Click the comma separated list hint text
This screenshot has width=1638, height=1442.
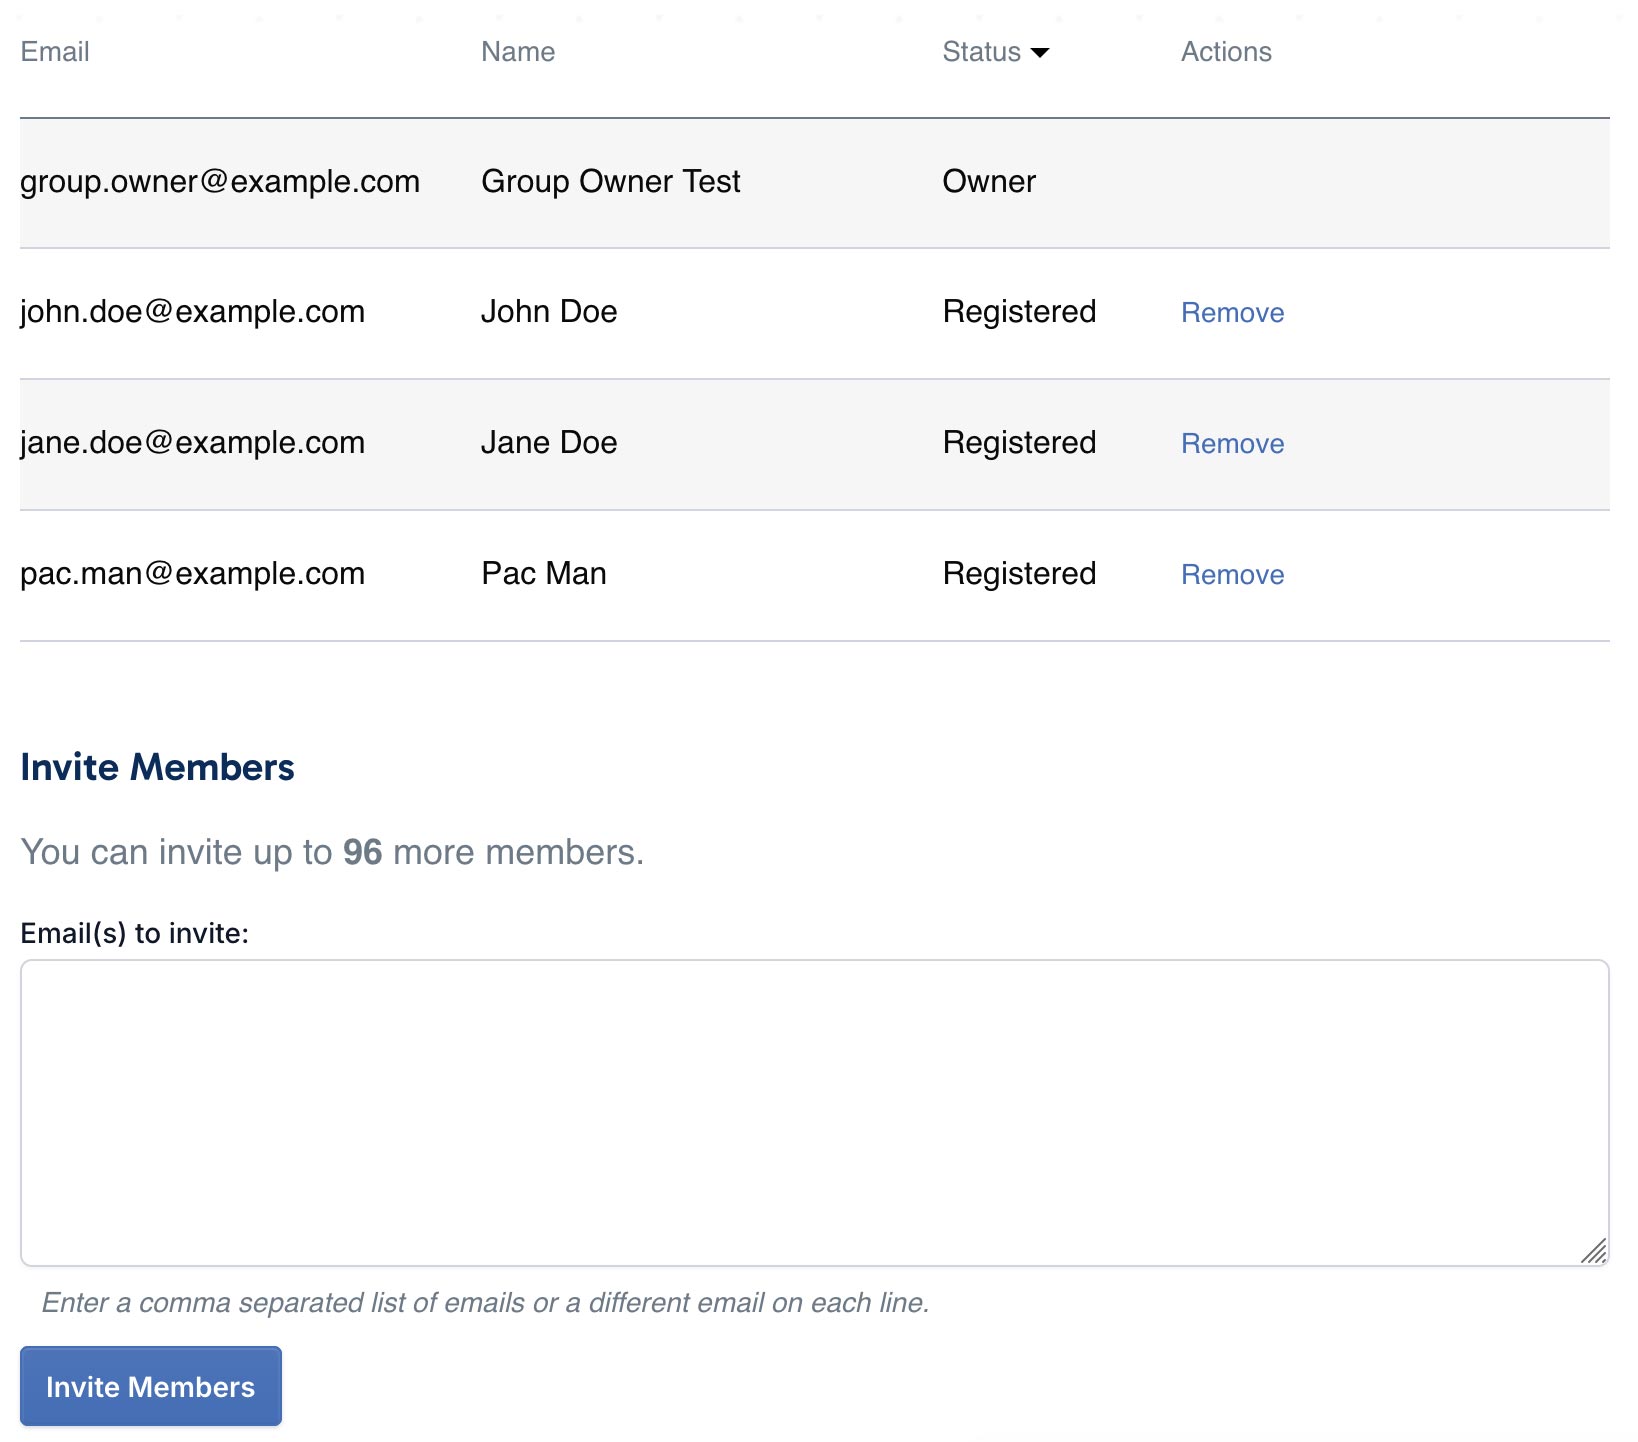(485, 1302)
